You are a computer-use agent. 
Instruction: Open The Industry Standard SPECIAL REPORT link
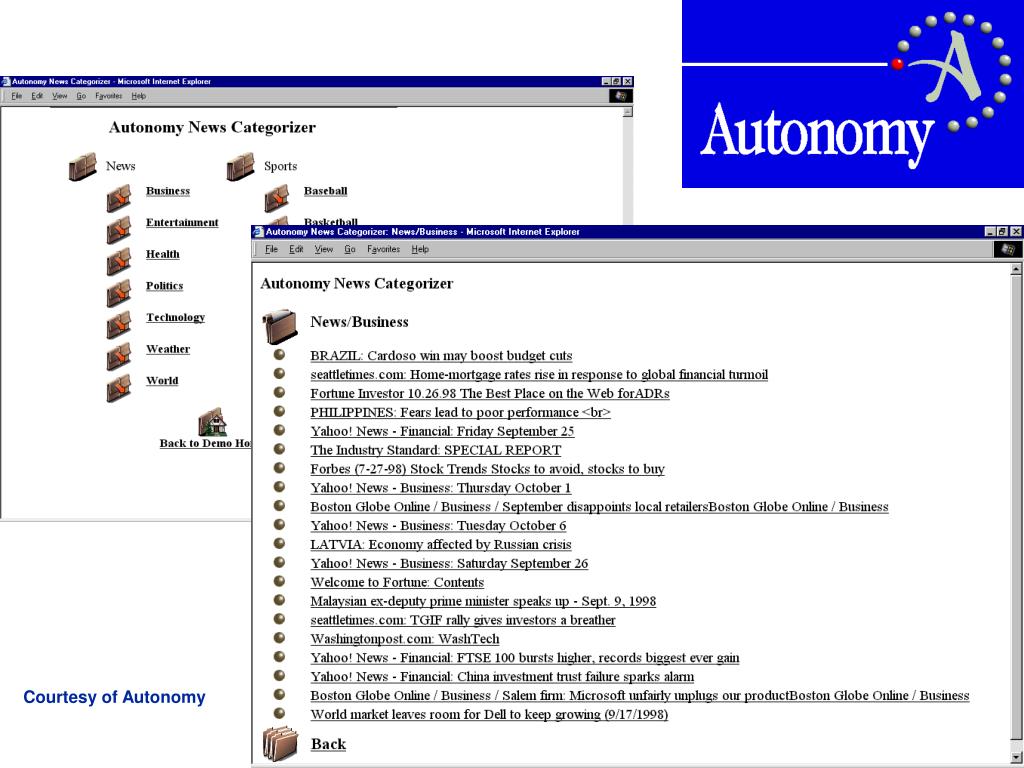coord(436,451)
